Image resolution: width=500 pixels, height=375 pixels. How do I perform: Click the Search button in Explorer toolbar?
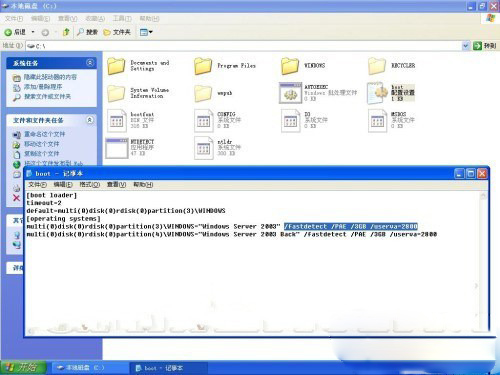87,32
